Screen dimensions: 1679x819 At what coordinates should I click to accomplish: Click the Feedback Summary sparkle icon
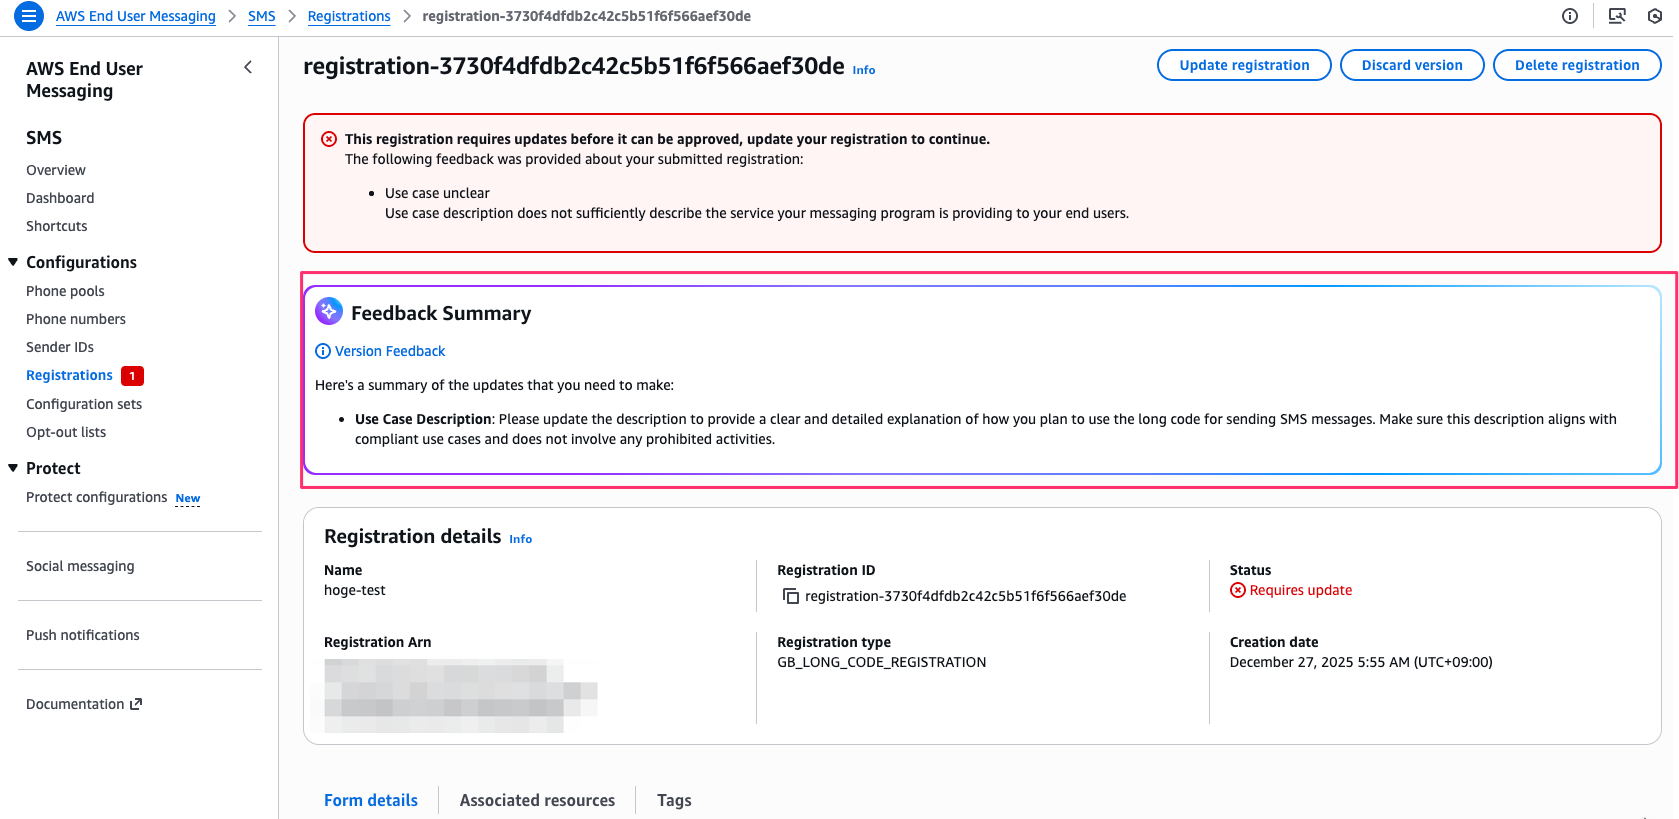click(x=329, y=312)
